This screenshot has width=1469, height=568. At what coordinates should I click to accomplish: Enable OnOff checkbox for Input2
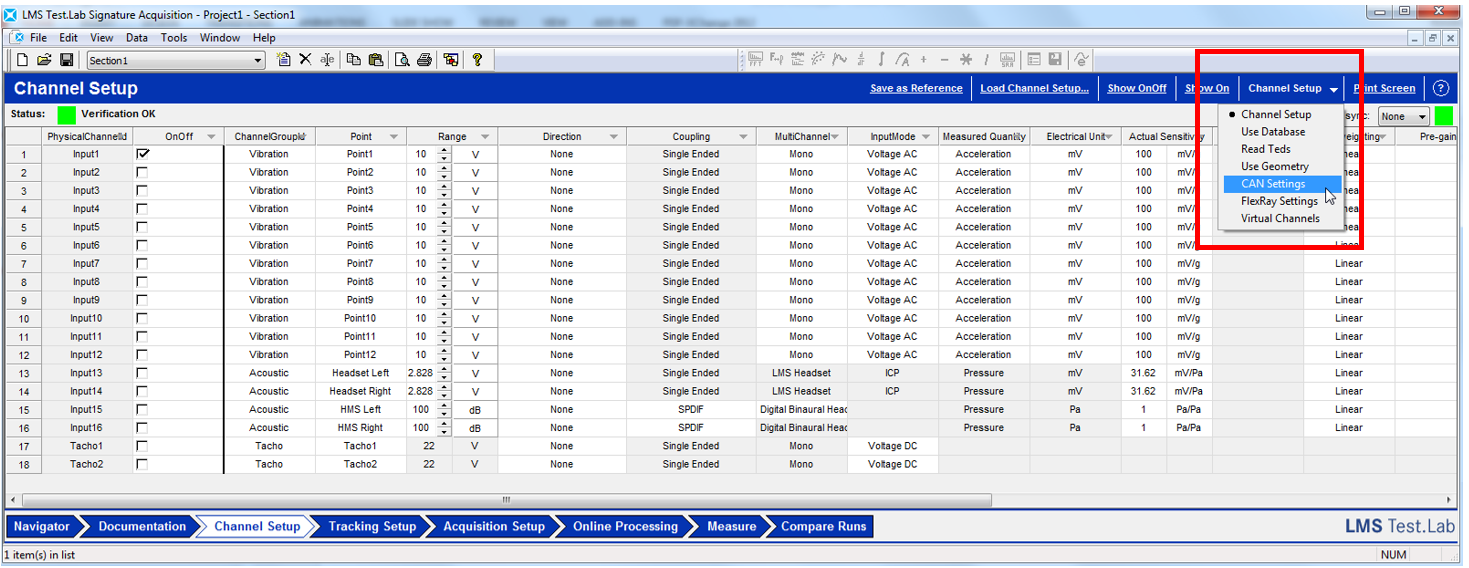(x=142, y=173)
